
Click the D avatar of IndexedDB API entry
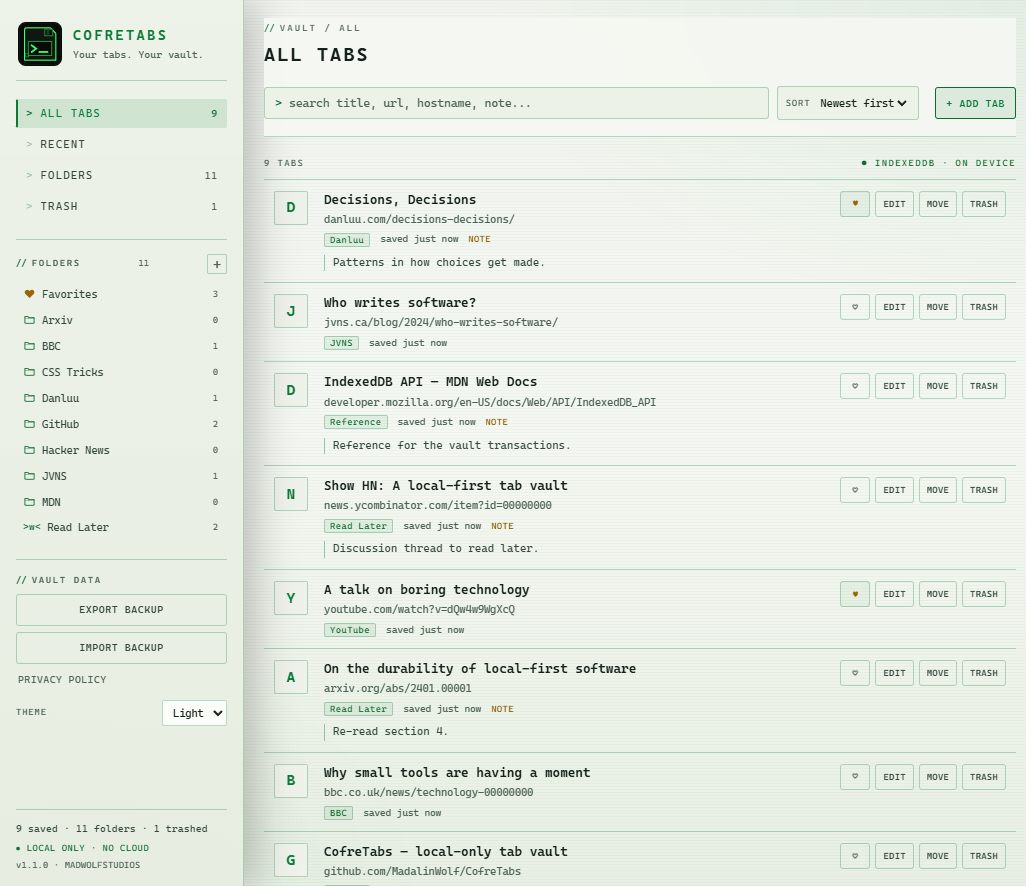tap(291, 390)
